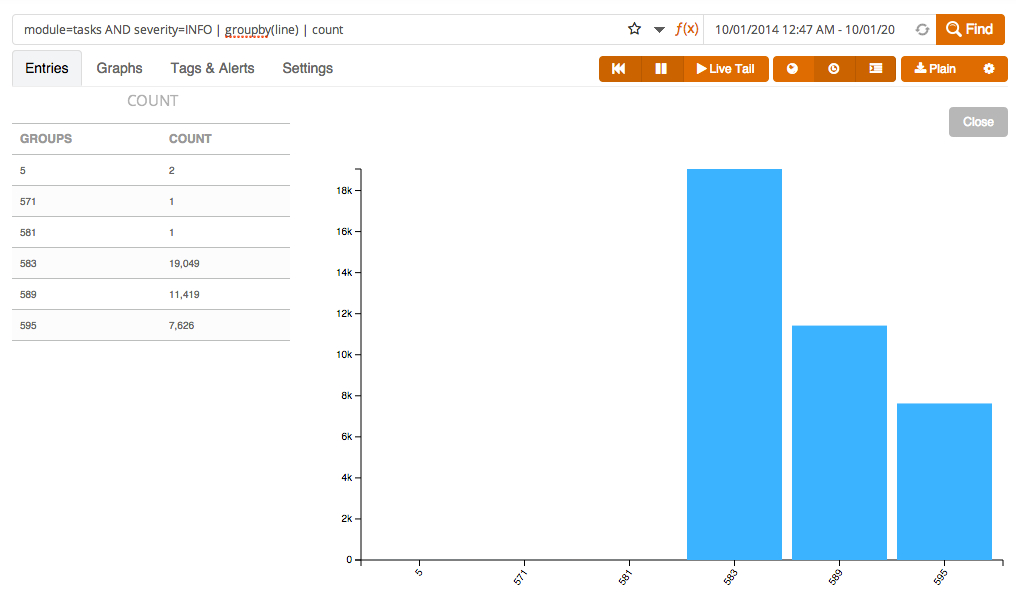Click the refresh icon beside the date range
1016x599 pixels.
point(922,30)
